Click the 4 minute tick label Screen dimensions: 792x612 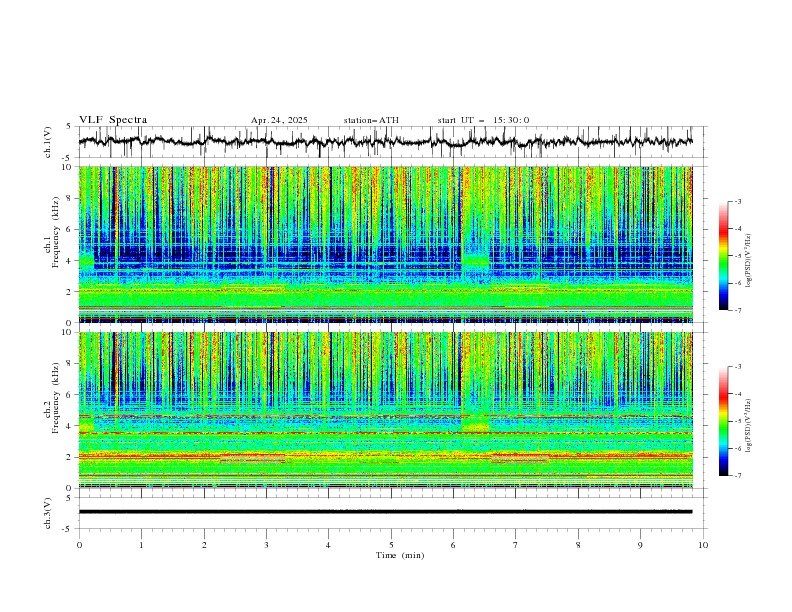(x=328, y=545)
